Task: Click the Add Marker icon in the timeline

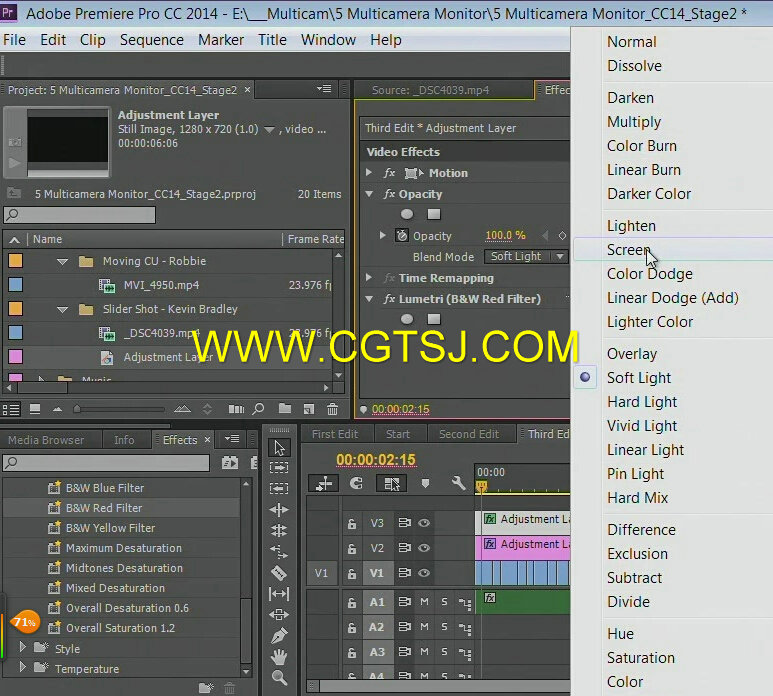Action: 425,484
